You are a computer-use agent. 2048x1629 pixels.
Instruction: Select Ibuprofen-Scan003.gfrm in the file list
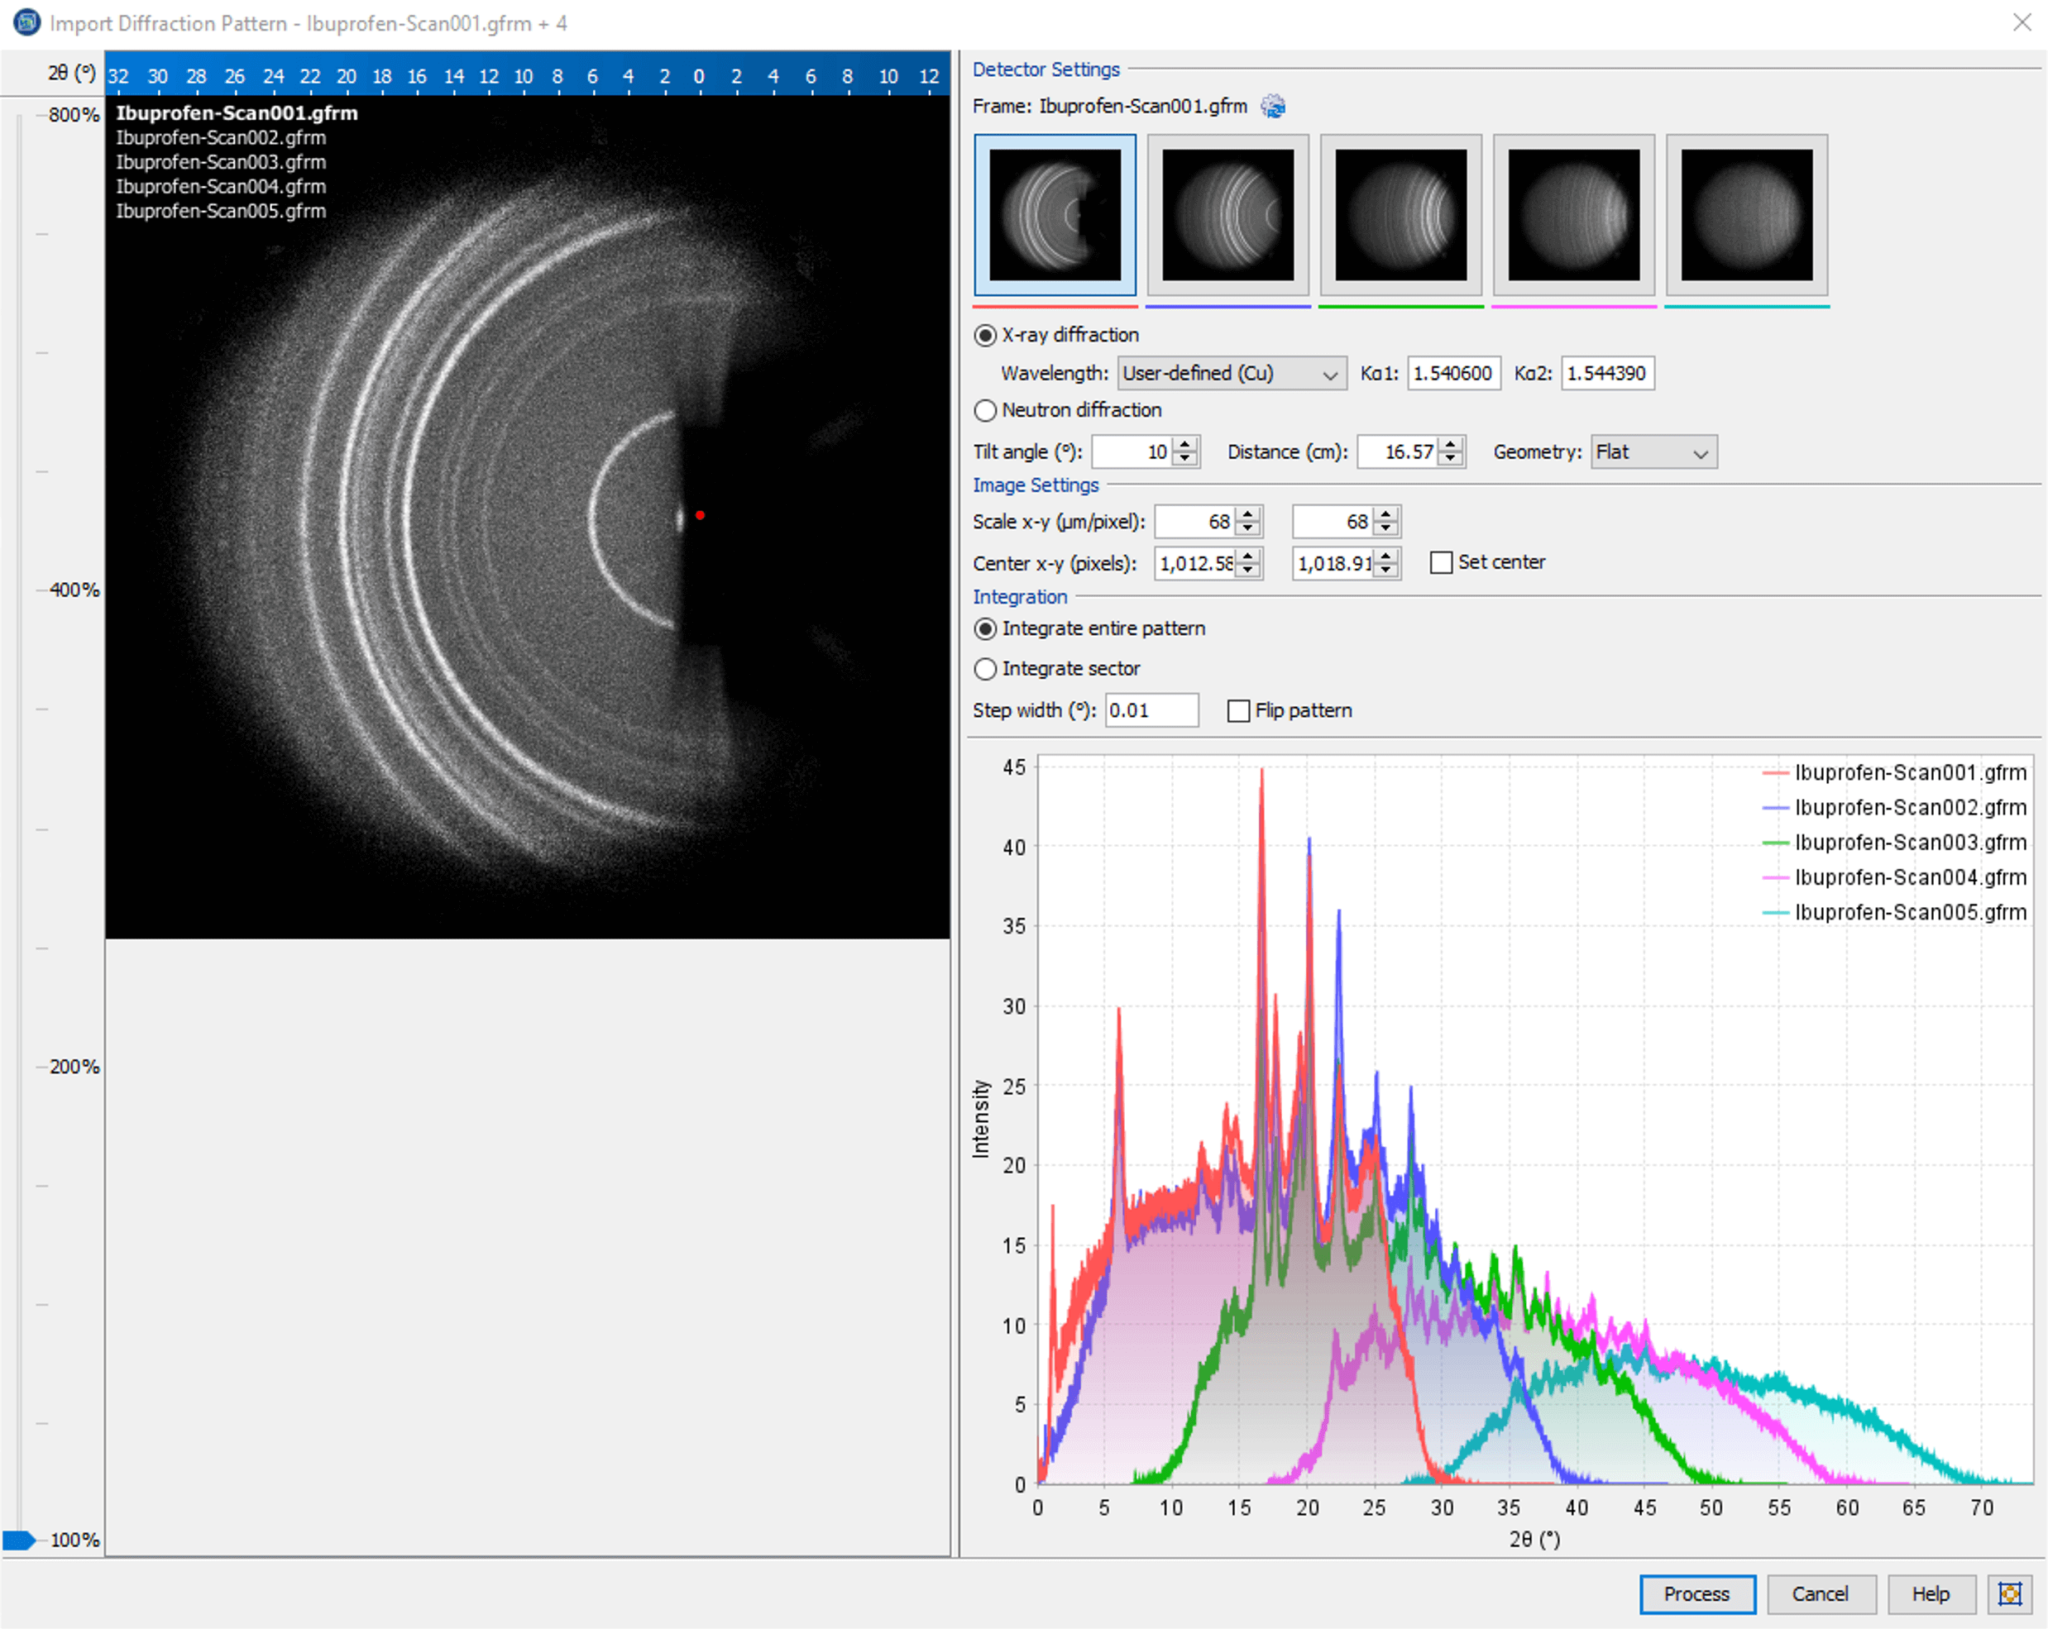click(x=222, y=161)
